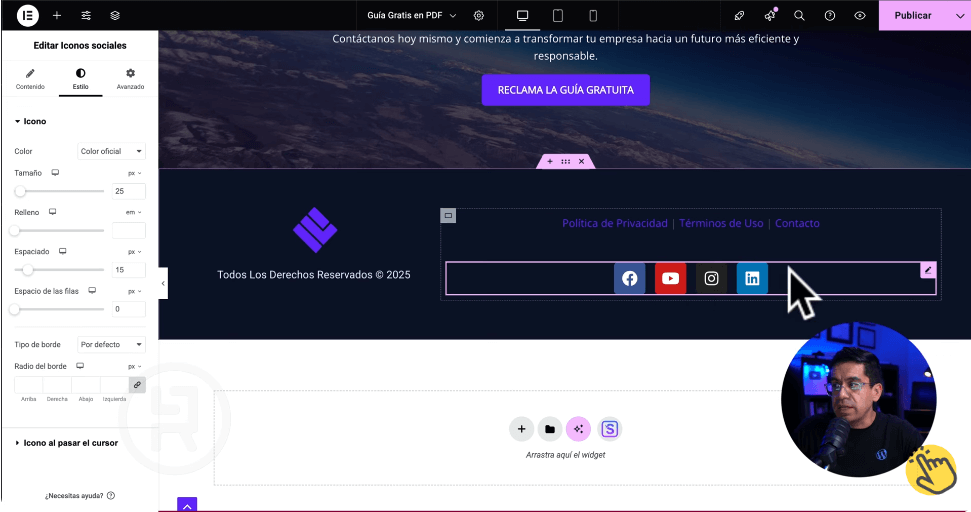The height and width of the screenshot is (512, 971).
Task: Add template folder circle button
Action: point(550,429)
